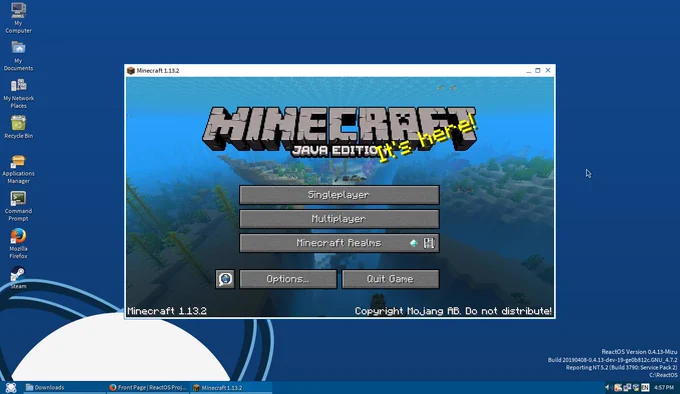Image resolution: width=680 pixels, height=394 pixels.
Task: Start a Singleplayer game
Action: 339,195
